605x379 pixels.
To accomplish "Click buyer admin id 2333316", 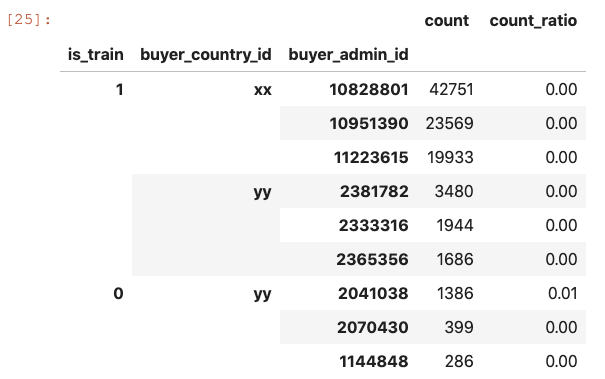I will [373, 225].
